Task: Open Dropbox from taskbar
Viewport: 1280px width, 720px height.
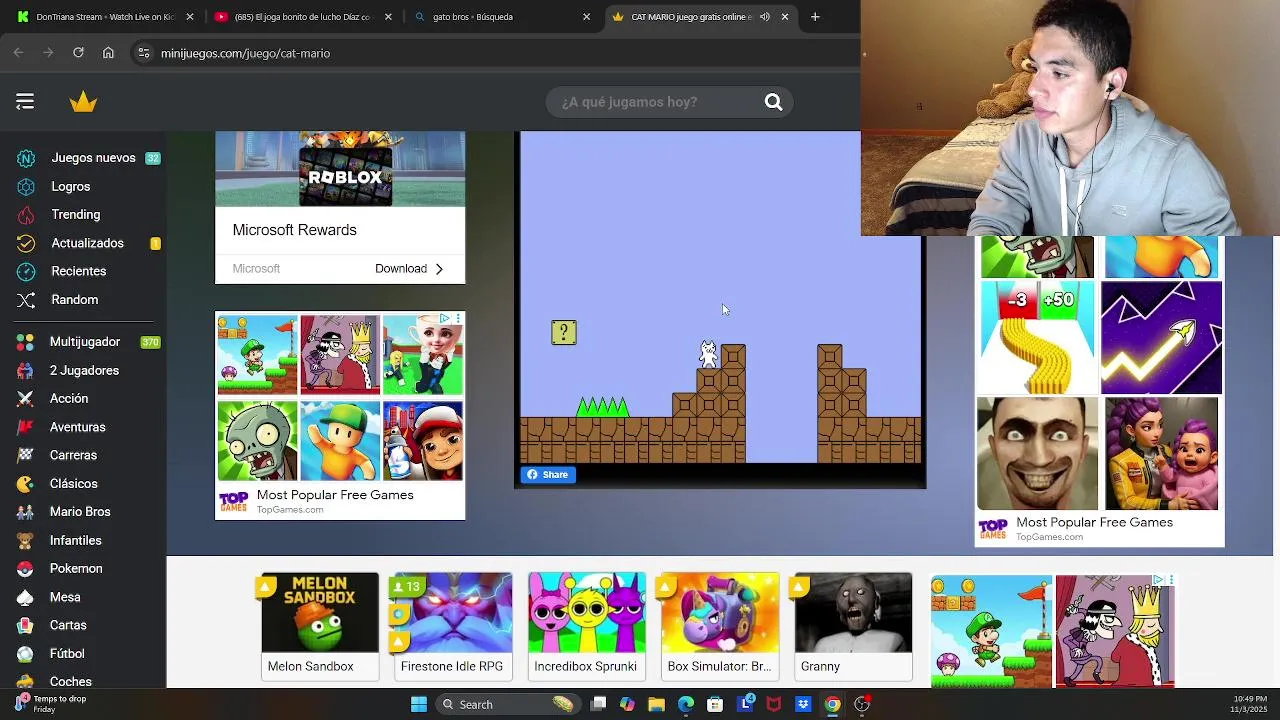Action: click(x=803, y=704)
